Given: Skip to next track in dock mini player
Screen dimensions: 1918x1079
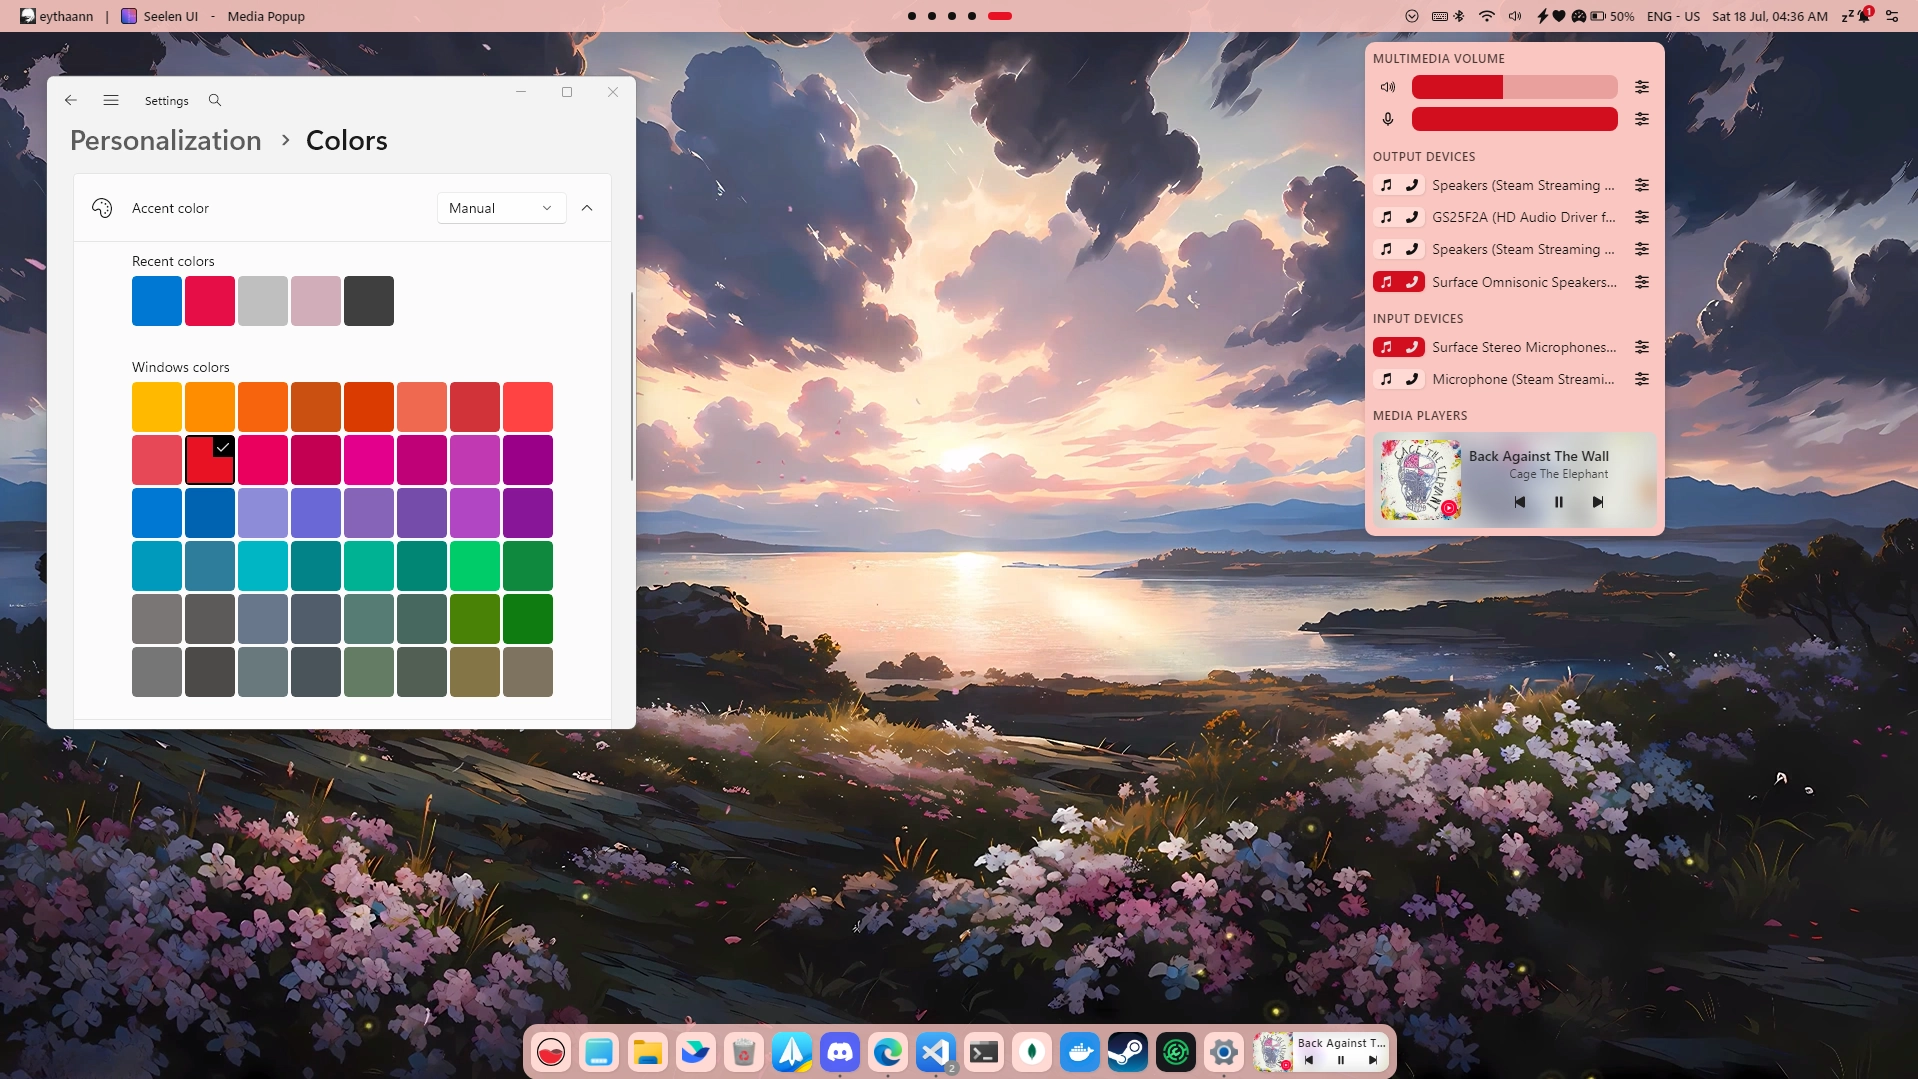Looking at the screenshot, I should click(x=1373, y=1060).
